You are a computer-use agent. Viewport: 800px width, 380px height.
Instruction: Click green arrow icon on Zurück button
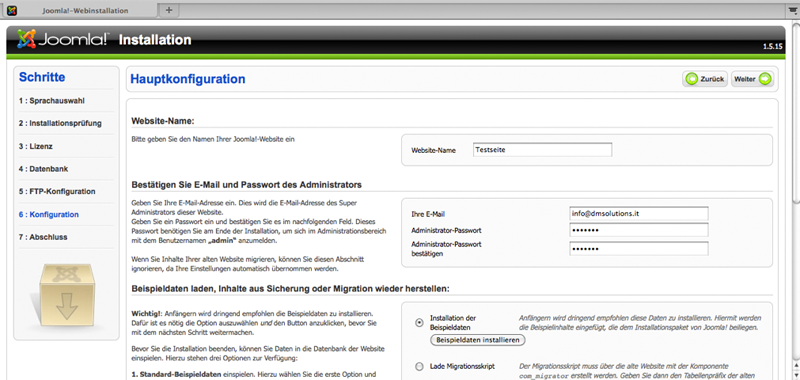click(692, 79)
